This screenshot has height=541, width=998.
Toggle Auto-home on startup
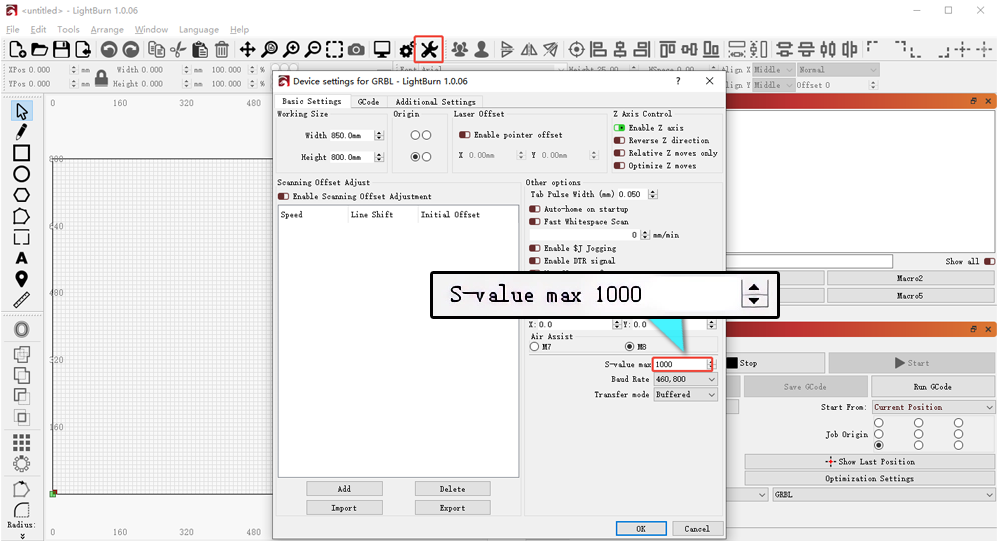[x=535, y=209]
